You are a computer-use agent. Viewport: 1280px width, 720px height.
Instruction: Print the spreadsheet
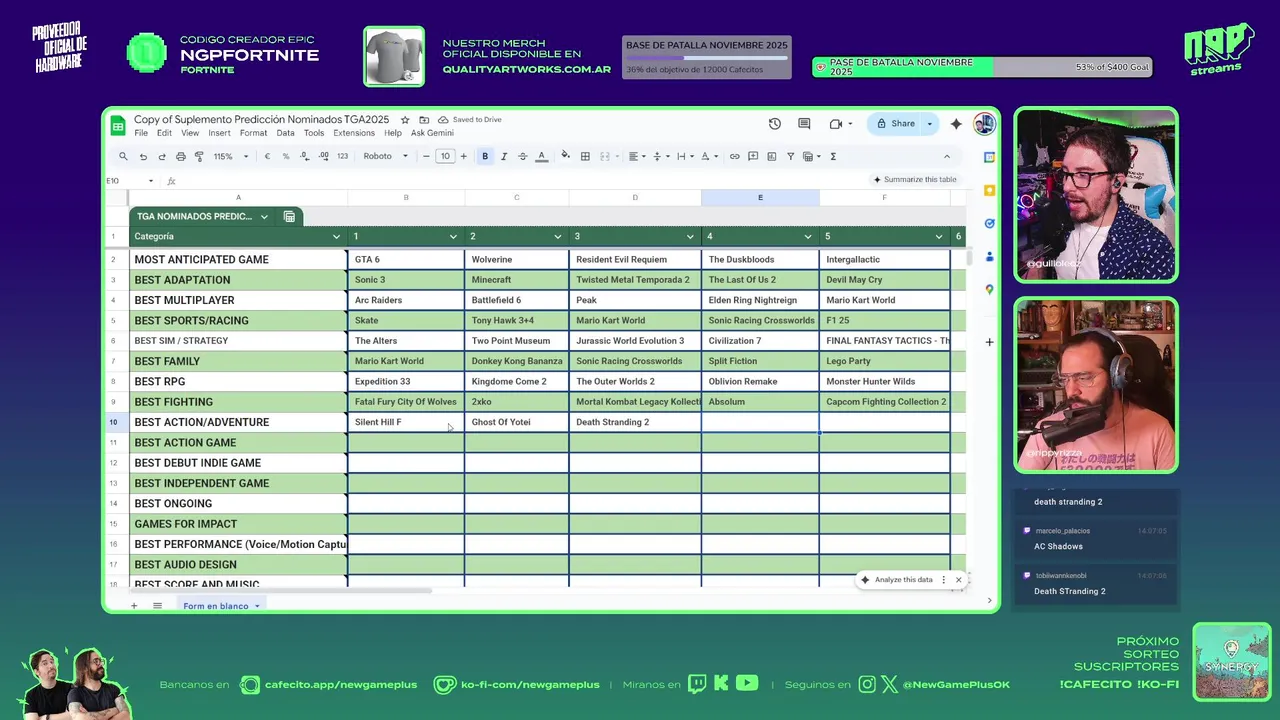point(180,156)
